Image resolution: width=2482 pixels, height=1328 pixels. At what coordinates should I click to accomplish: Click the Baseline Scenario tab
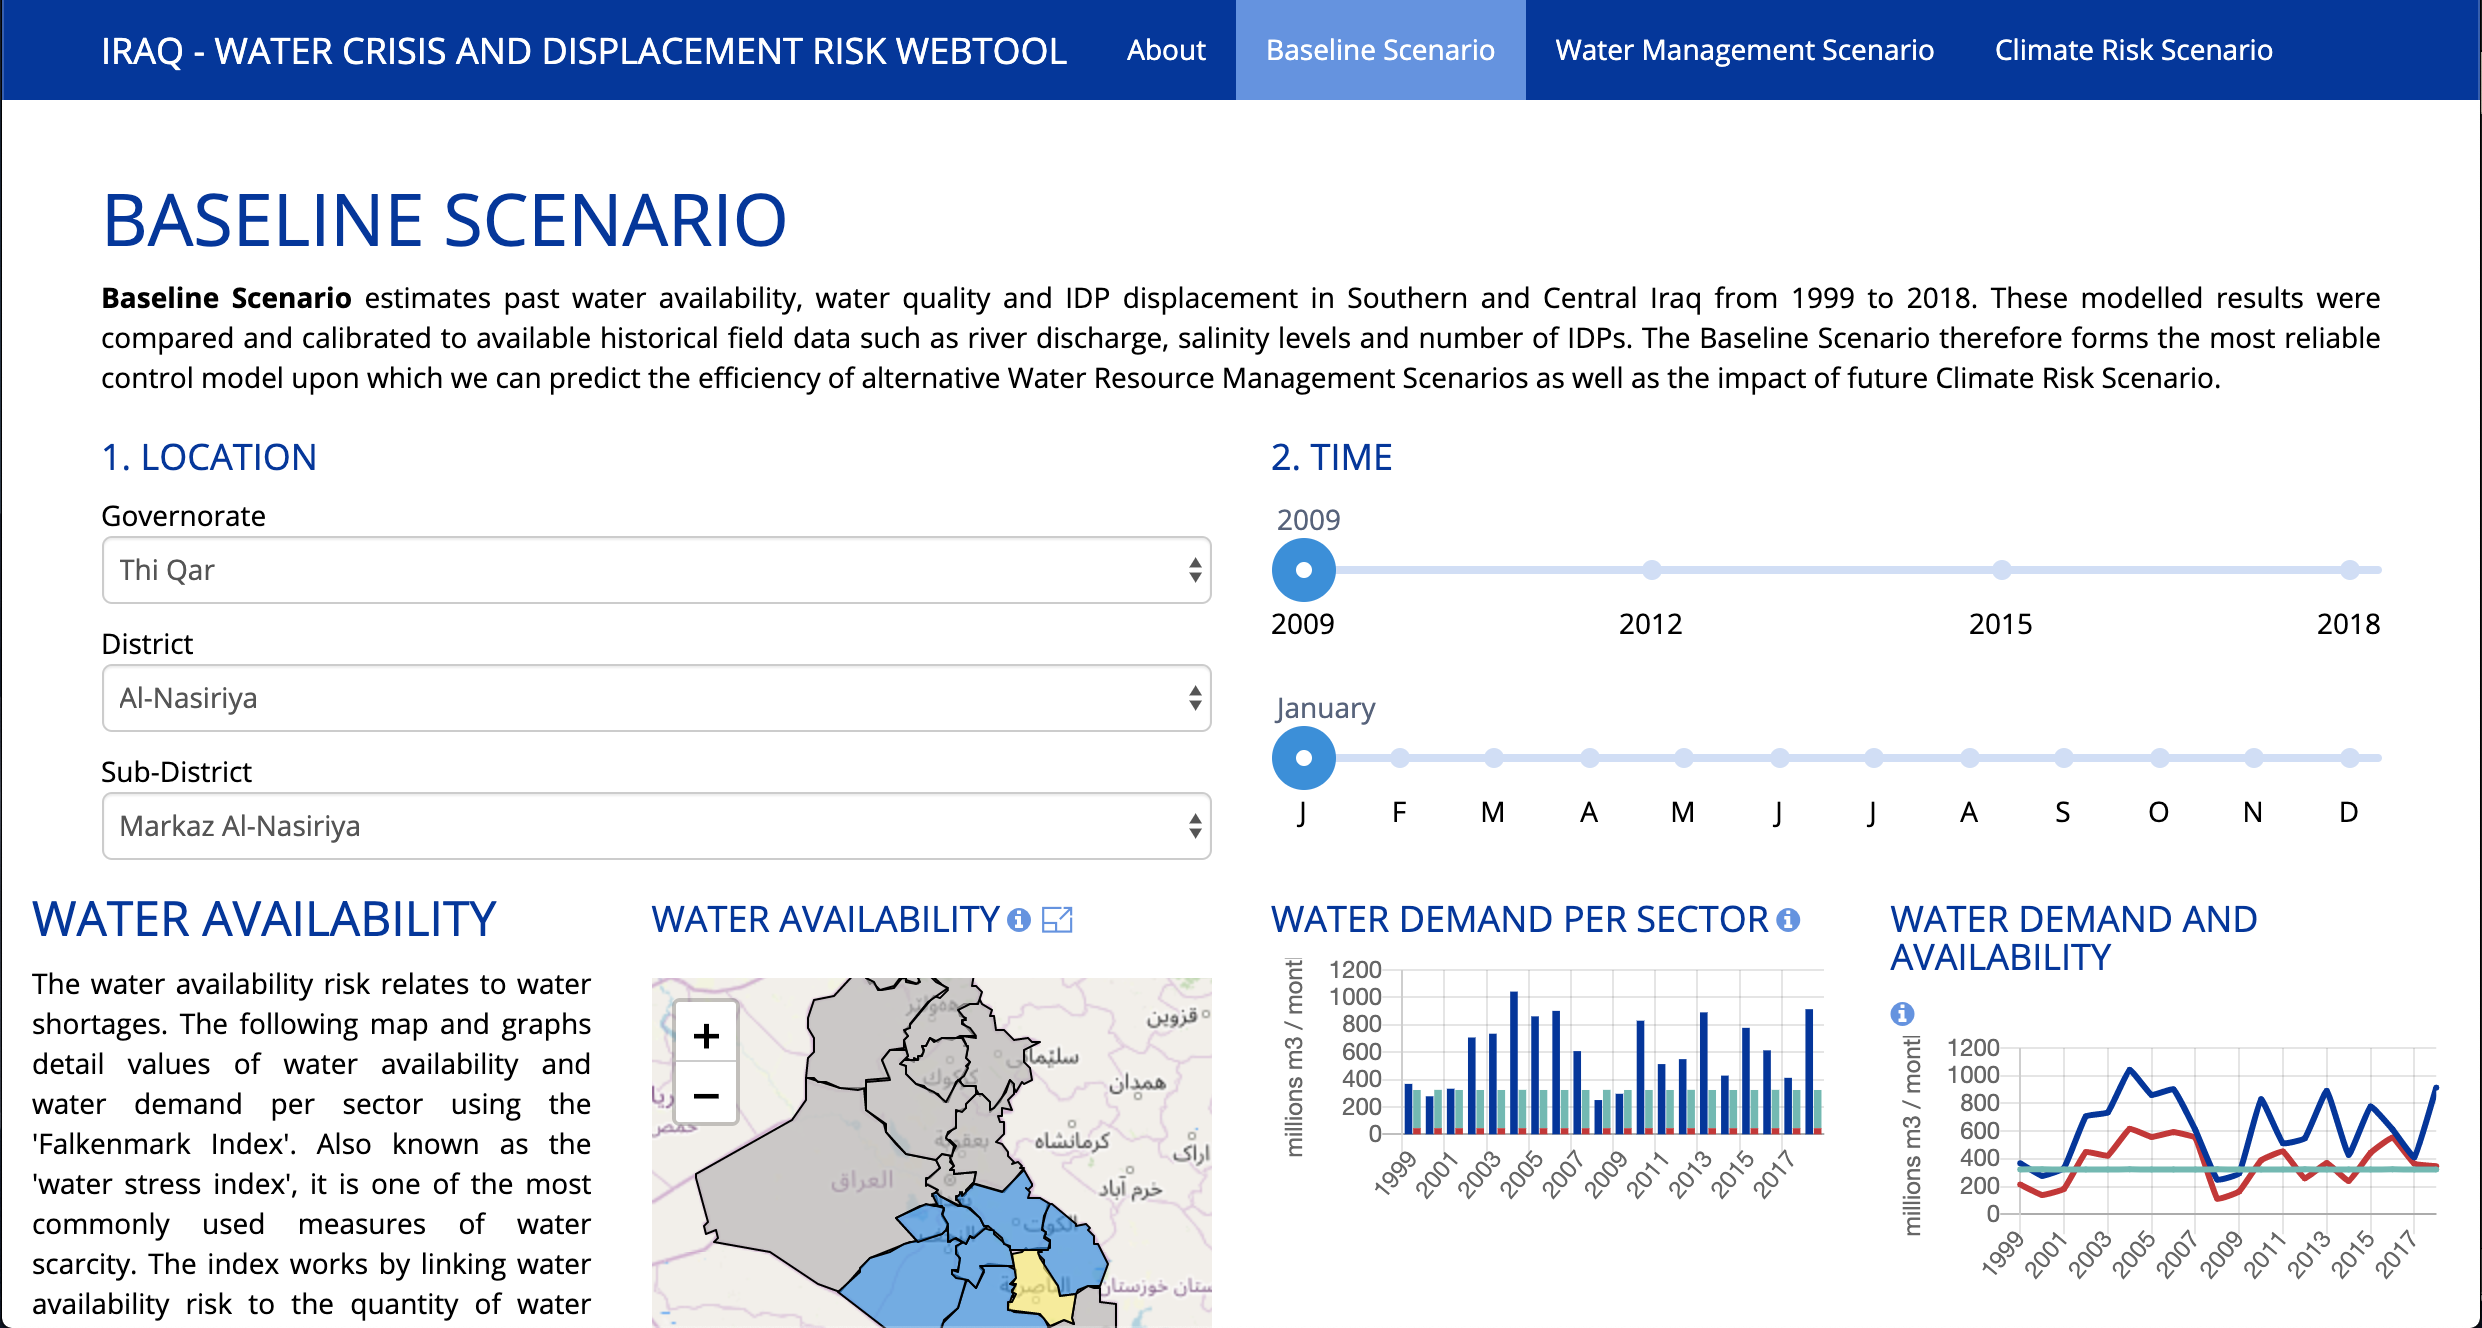tap(1380, 50)
